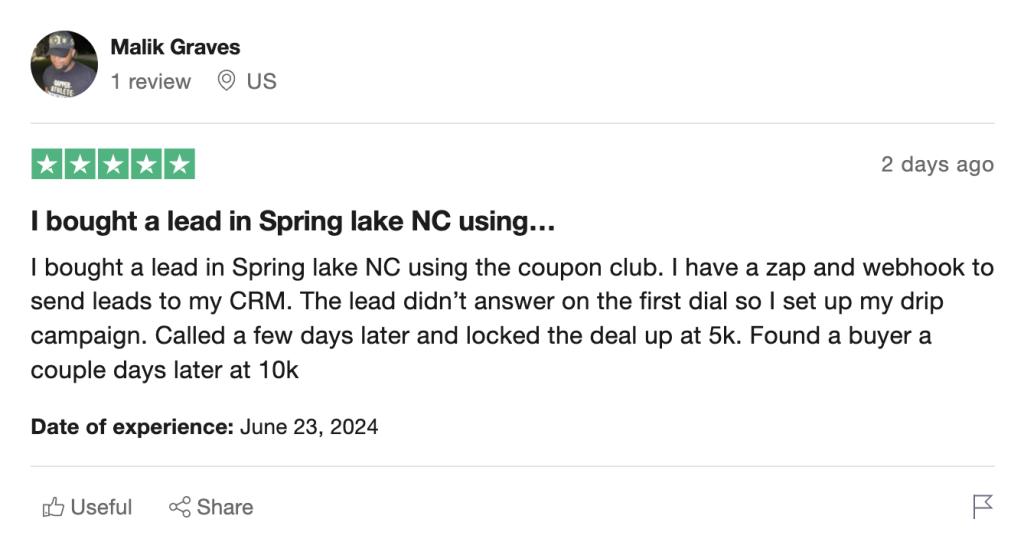Click the fourth green rating star
This screenshot has width=1024, height=542.
pos(146,164)
